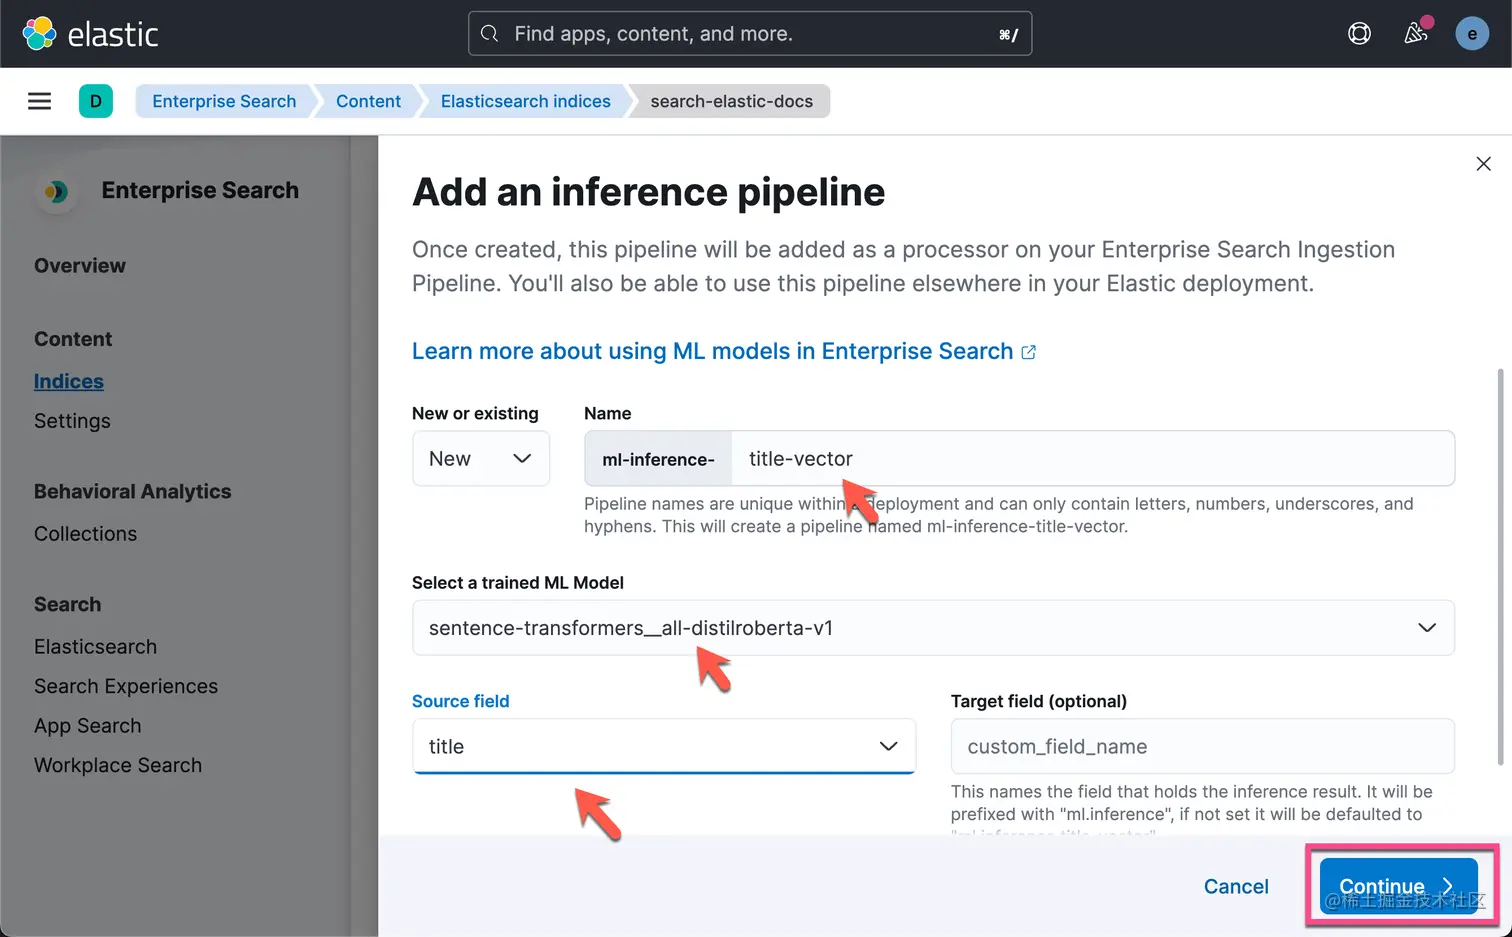
Task: Focus the Find apps search field
Action: (x=750, y=34)
